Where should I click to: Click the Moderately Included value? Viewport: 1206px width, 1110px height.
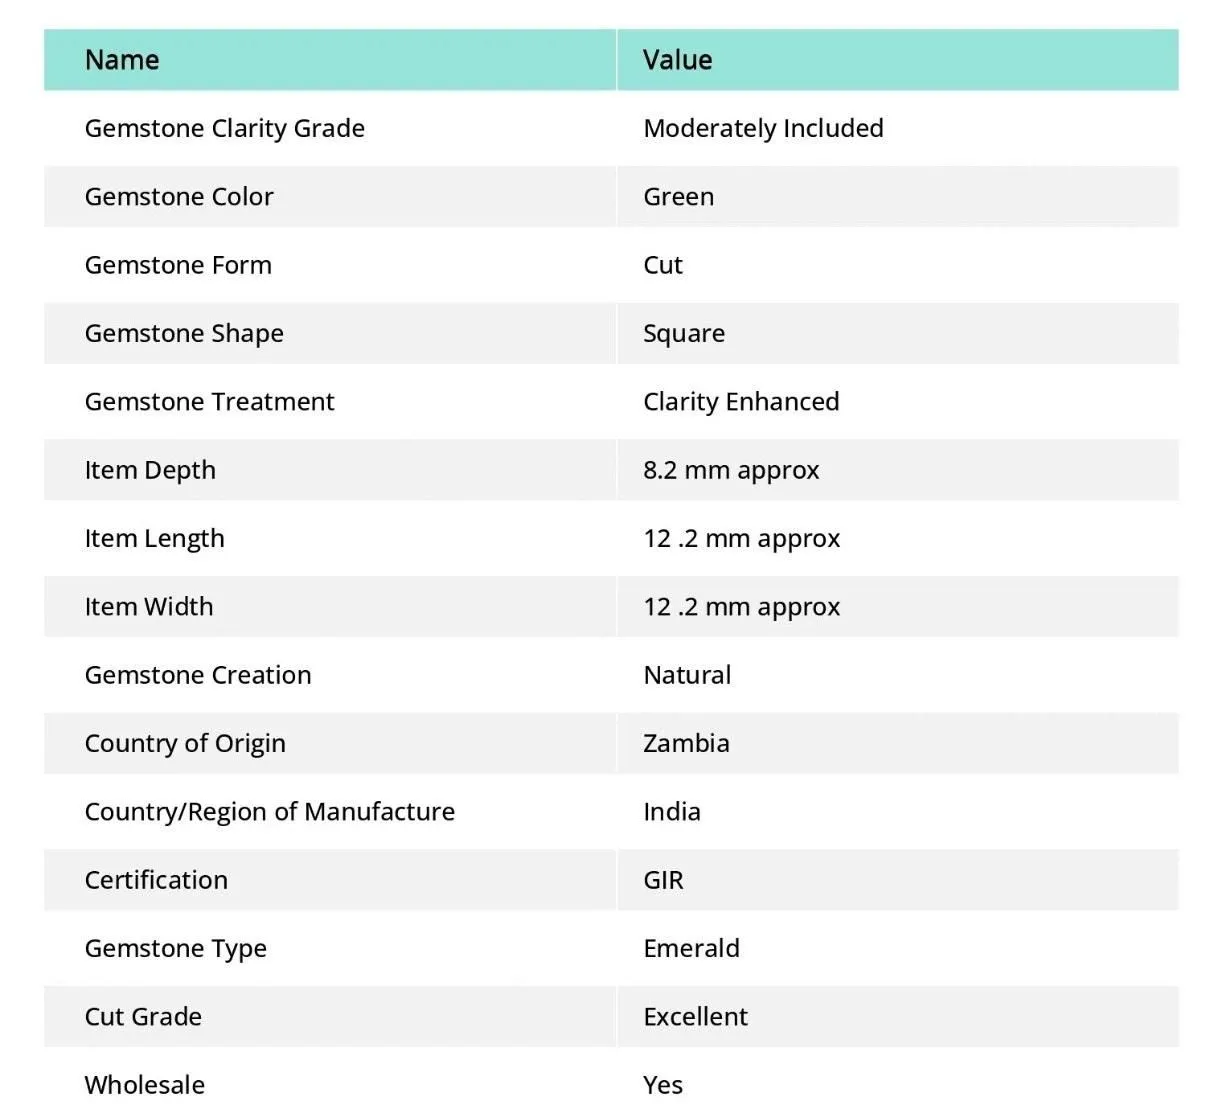763,129
